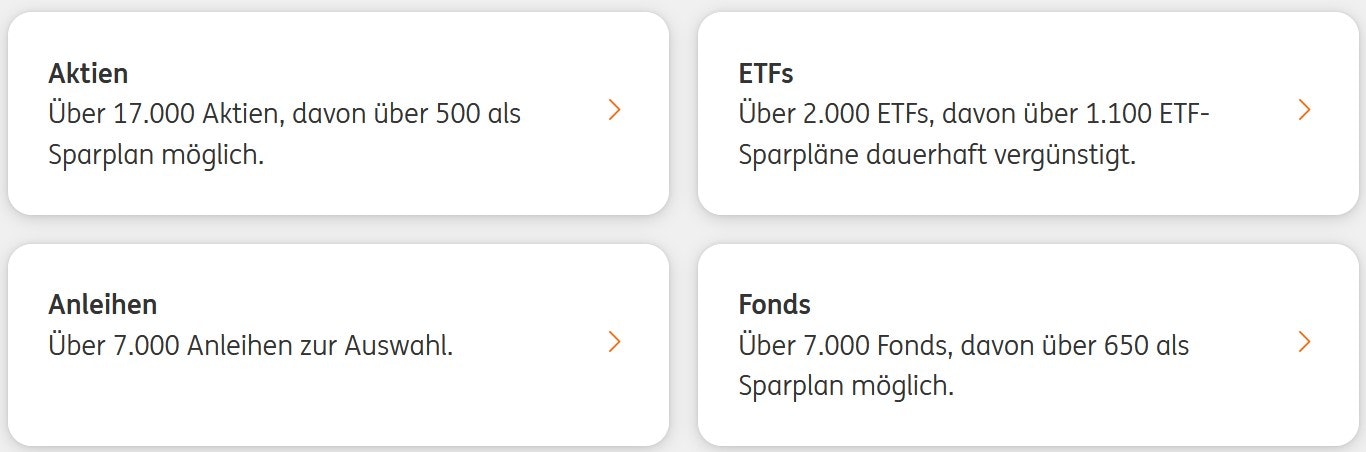1366x452 pixels.
Task: Click empty space below the Anleihen description
Action: [x=300, y=400]
